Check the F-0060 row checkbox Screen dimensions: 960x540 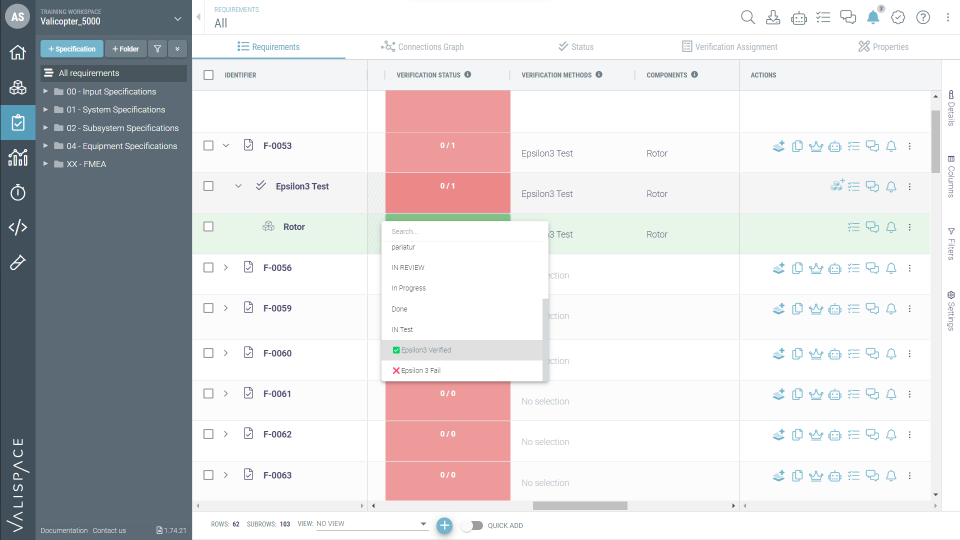pos(209,353)
